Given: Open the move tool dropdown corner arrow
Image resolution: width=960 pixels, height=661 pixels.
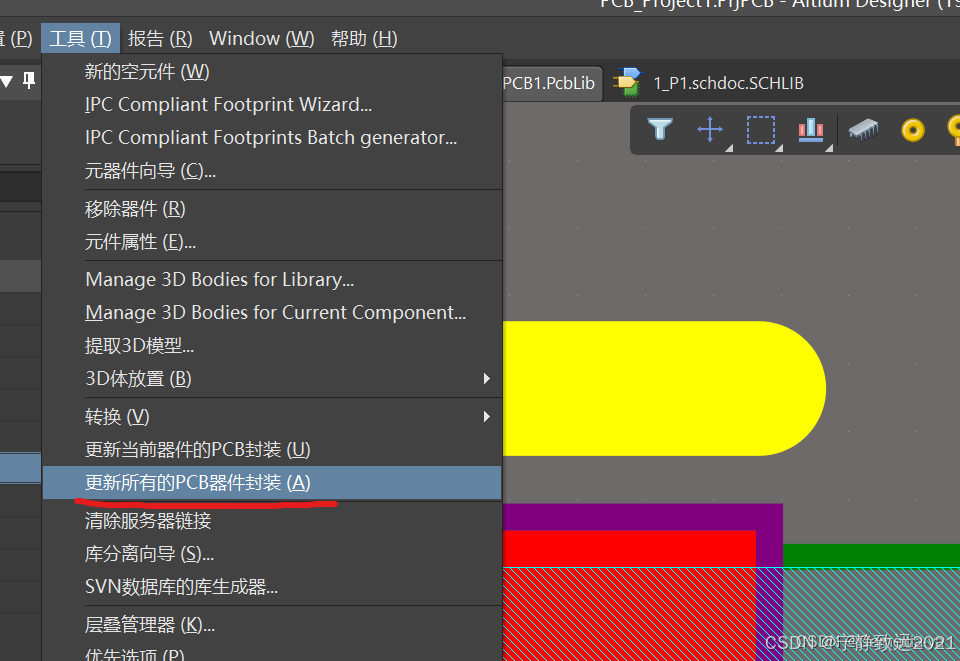Looking at the screenshot, I should [x=729, y=148].
